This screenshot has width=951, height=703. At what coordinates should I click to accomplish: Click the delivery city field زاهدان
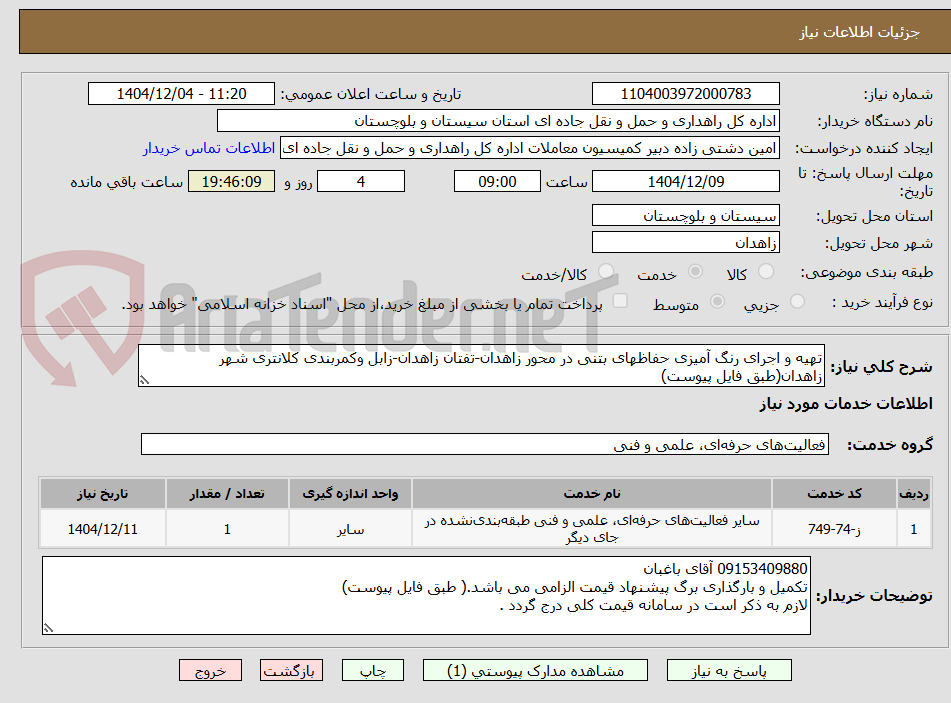click(685, 243)
